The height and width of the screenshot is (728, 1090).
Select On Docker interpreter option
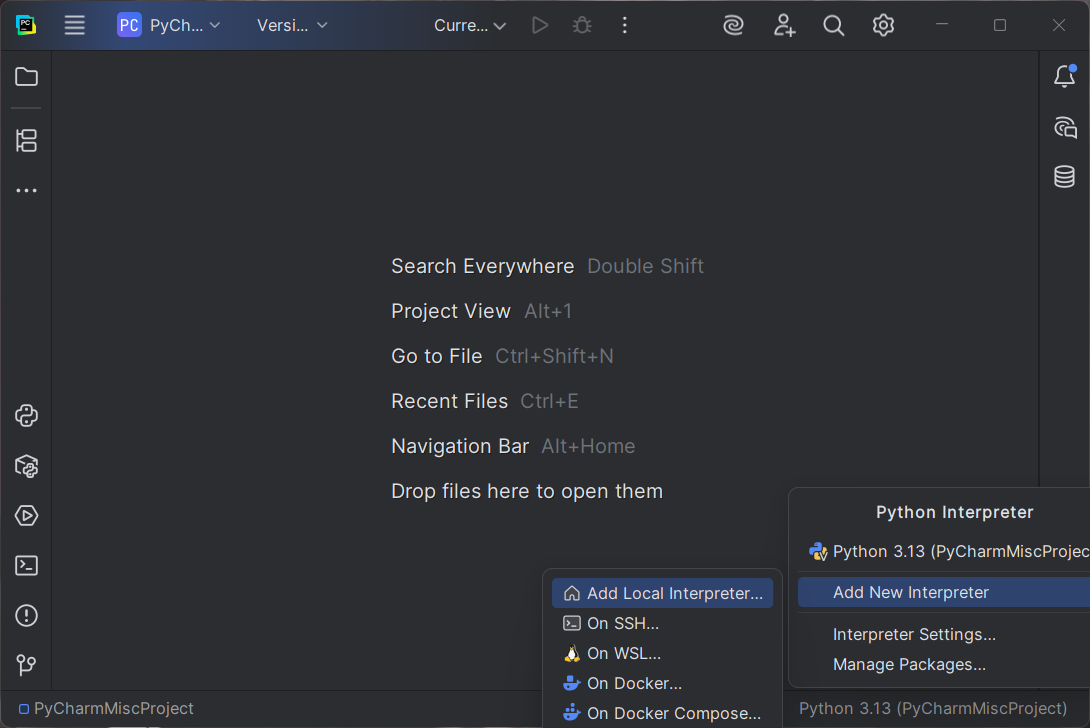coord(634,683)
